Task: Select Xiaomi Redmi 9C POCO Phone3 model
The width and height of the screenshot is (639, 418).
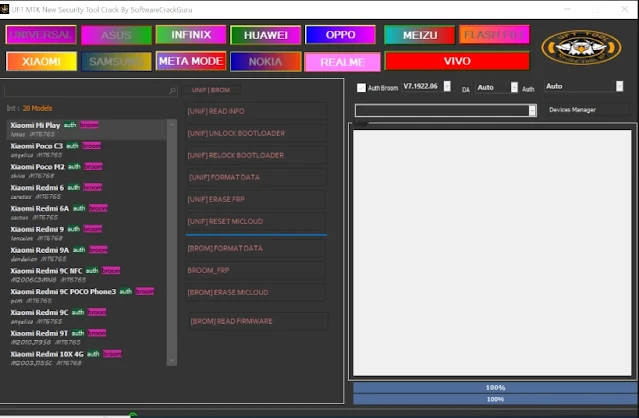Action: [x=86, y=295]
